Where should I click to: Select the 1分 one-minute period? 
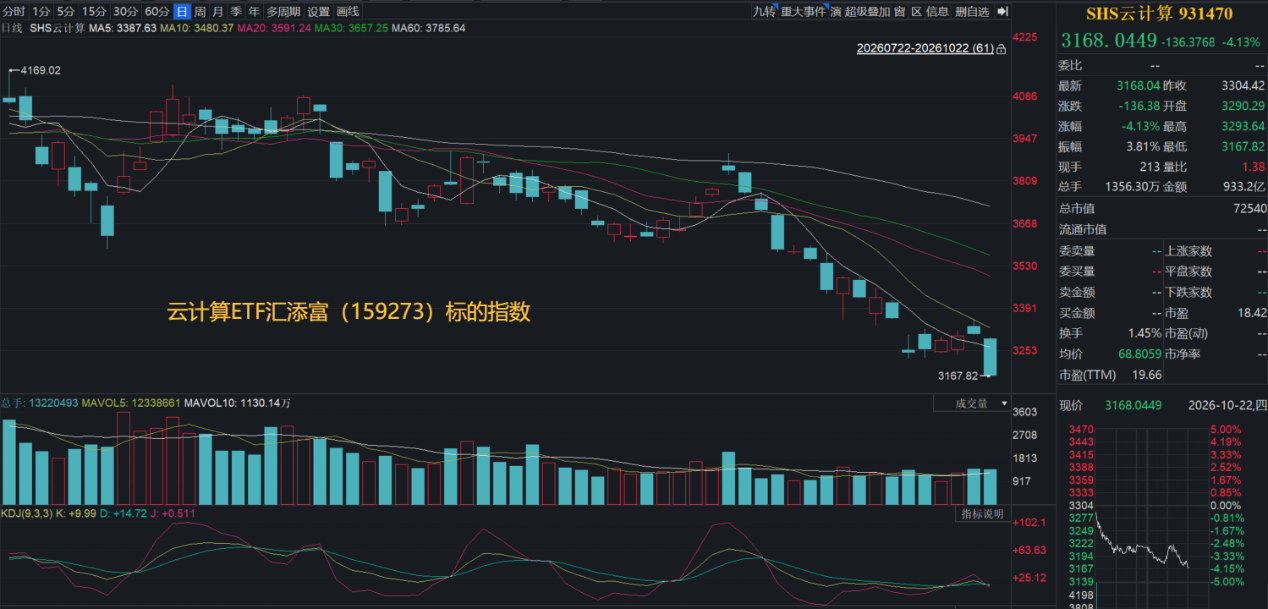point(41,12)
